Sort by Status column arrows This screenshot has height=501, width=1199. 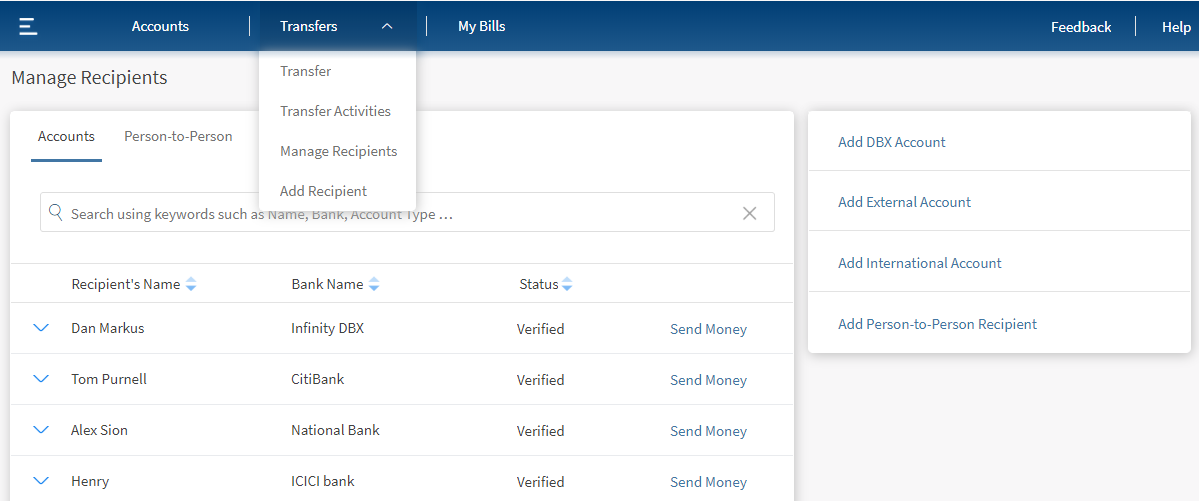point(567,285)
